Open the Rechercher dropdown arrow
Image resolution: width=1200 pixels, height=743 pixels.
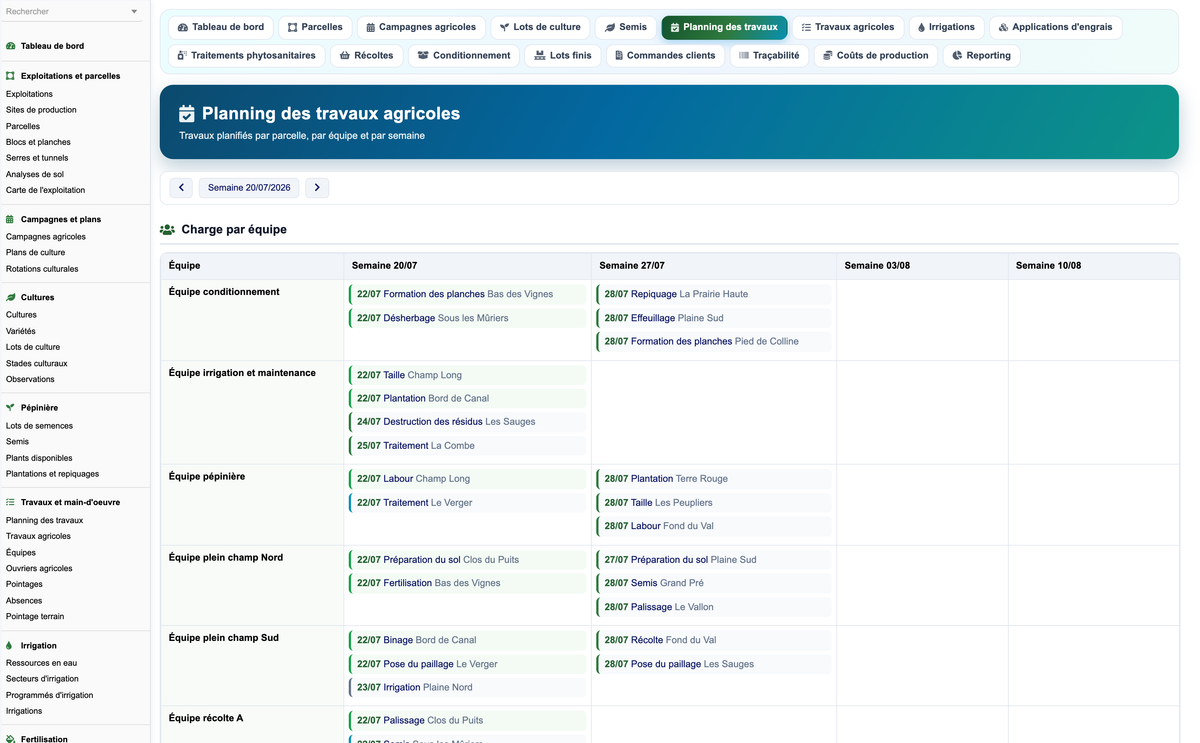tap(134, 12)
